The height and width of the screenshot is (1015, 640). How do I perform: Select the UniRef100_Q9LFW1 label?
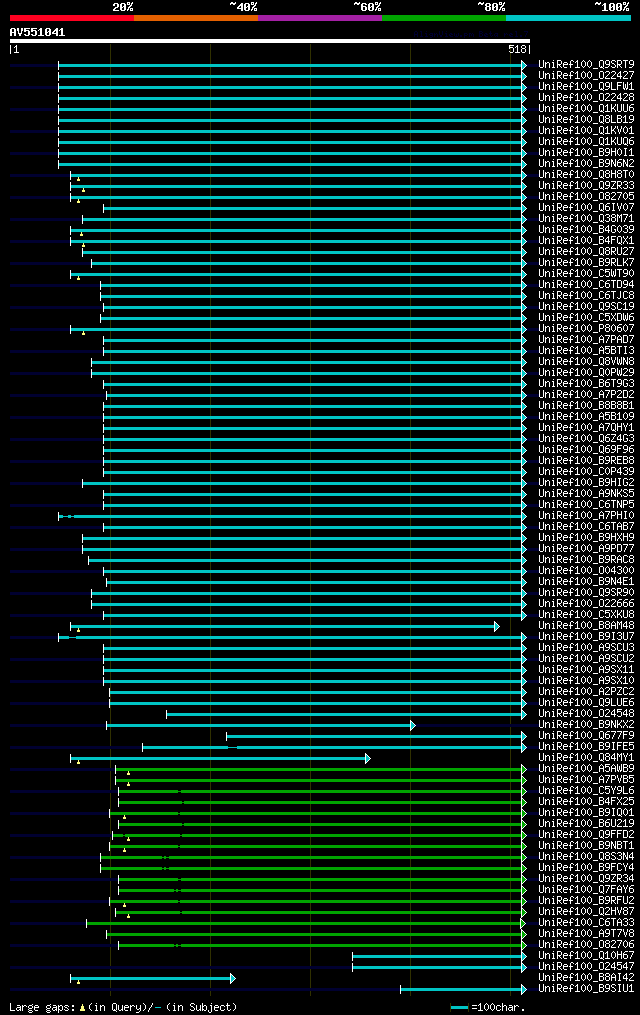586,87
